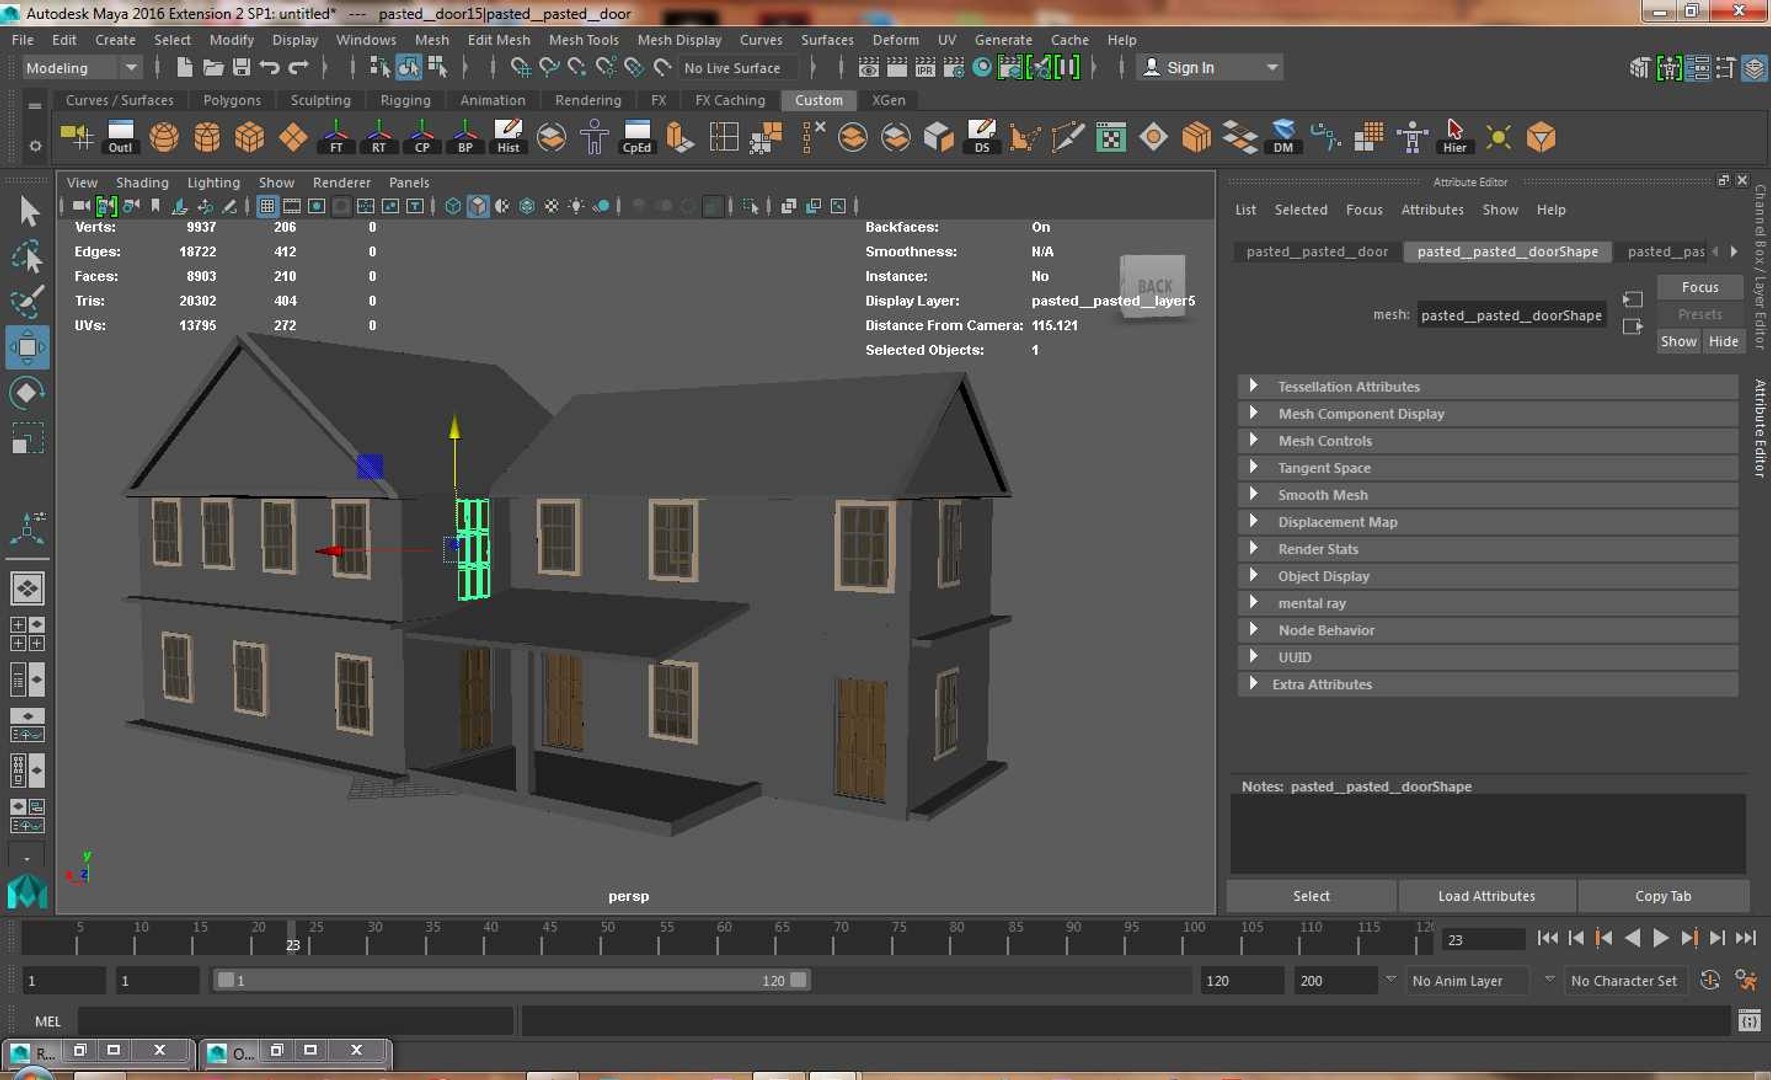
Task: Click the playback range slider bar
Action: [510, 981]
